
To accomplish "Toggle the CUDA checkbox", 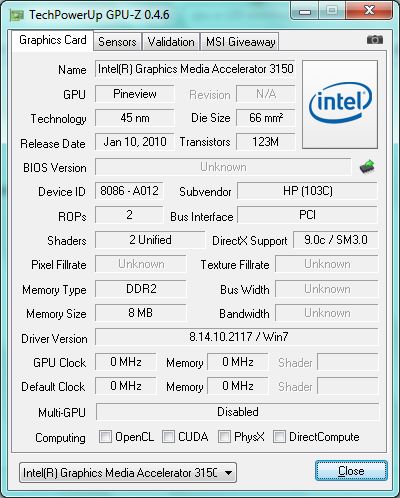I will pyautogui.click(x=168, y=436).
